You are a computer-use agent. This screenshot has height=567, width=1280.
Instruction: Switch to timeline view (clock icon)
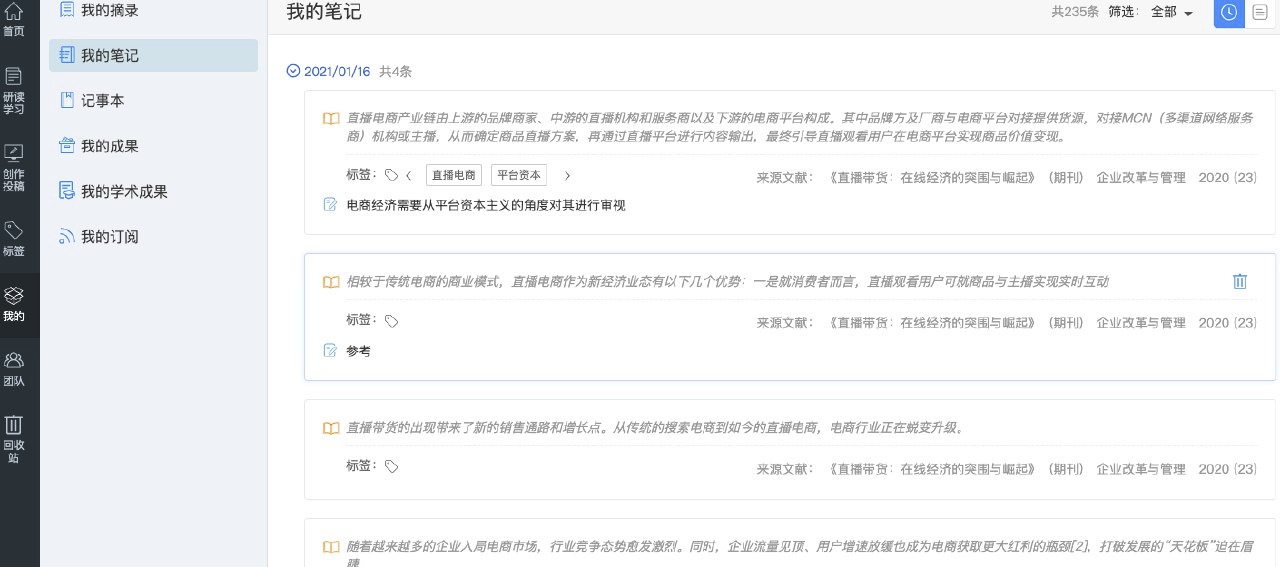click(x=1229, y=12)
